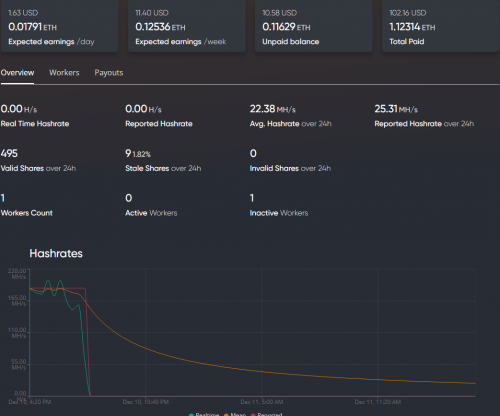Viewport: 500px width, 416px height.
Task: Open the Payouts tab
Action: click(x=109, y=73)
